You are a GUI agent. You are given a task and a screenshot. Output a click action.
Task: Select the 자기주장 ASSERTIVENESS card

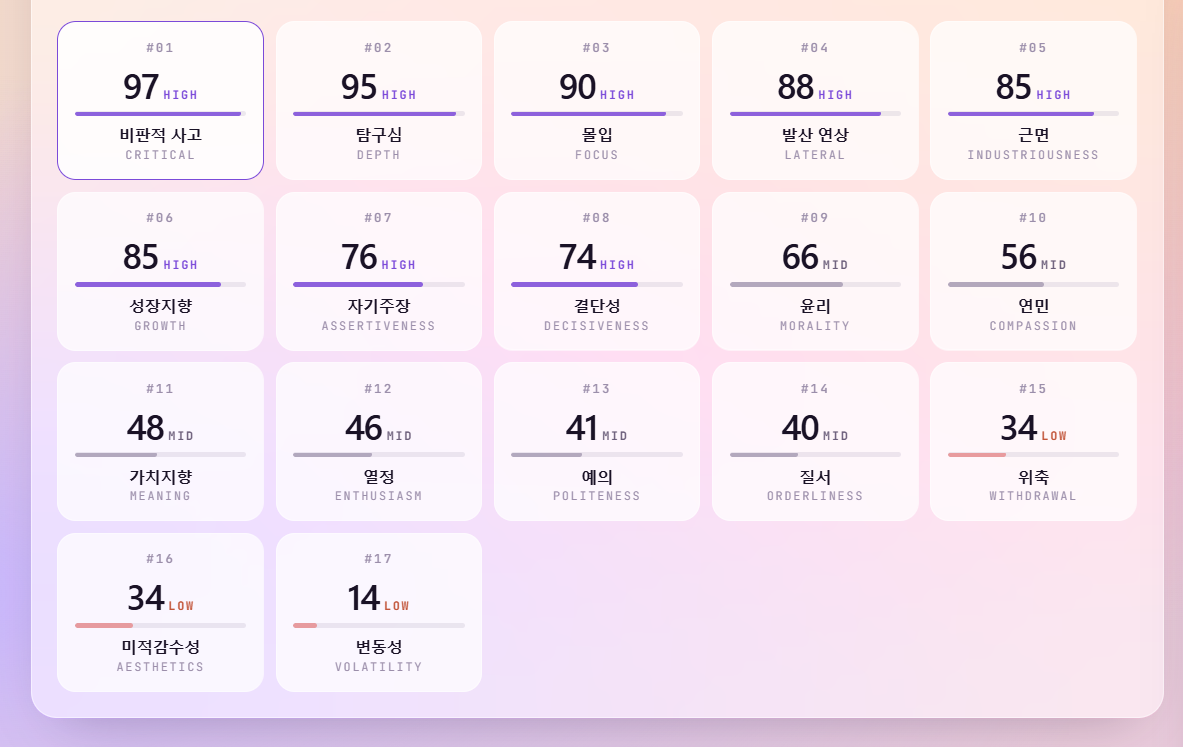click(379, 272)
